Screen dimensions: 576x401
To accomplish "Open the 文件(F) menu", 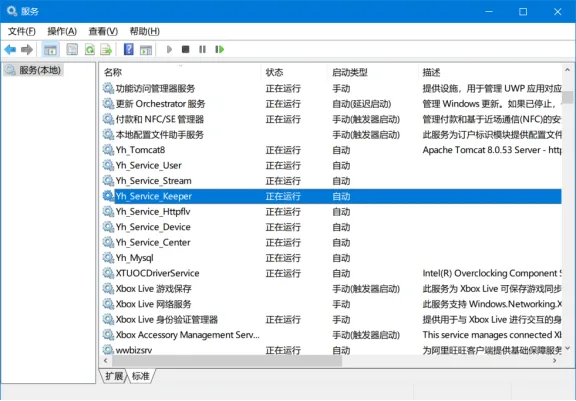I will [22, 32].
